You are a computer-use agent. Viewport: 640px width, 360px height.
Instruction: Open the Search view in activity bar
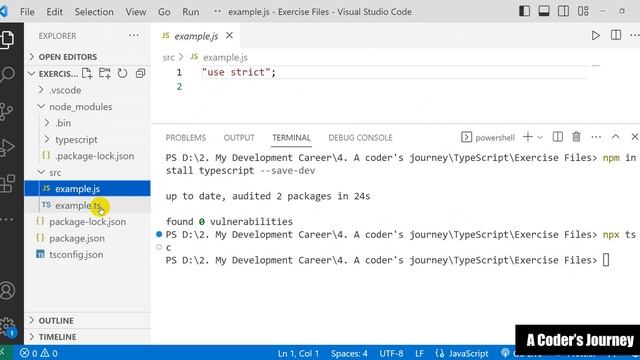pyautogui.click(x=7, y=75)
